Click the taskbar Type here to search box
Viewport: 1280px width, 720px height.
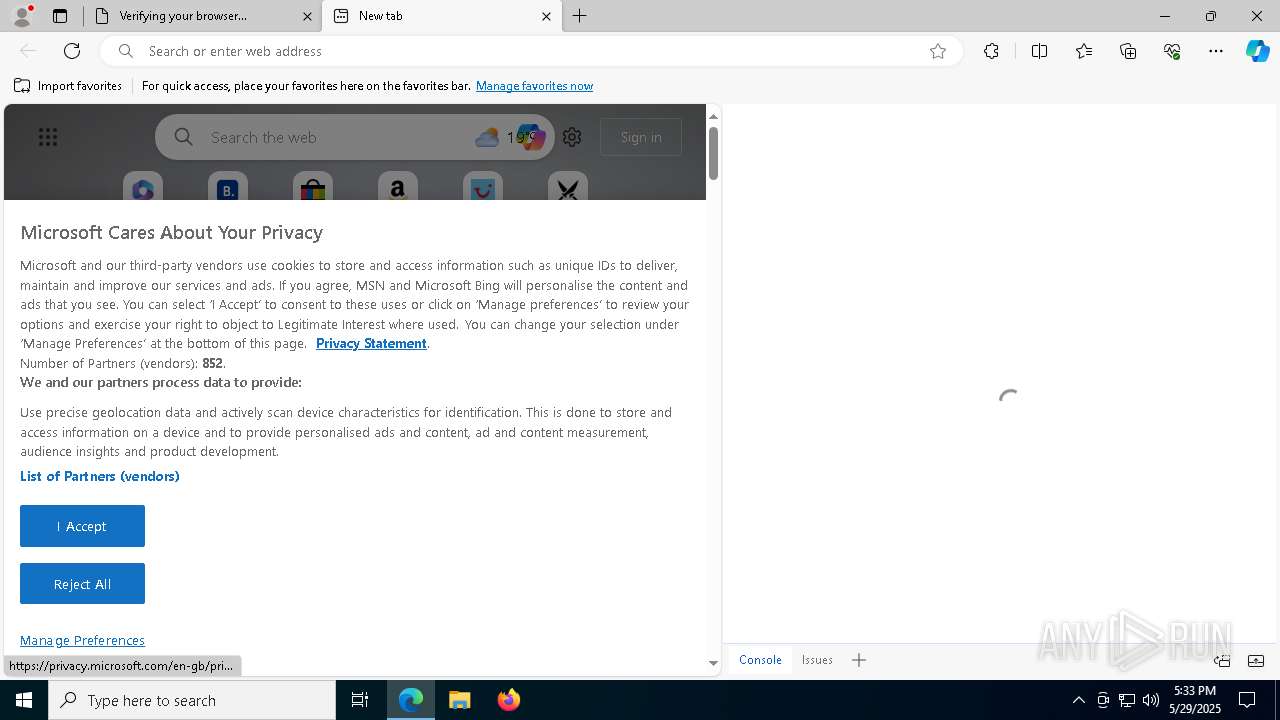click(x=192, y=700)
